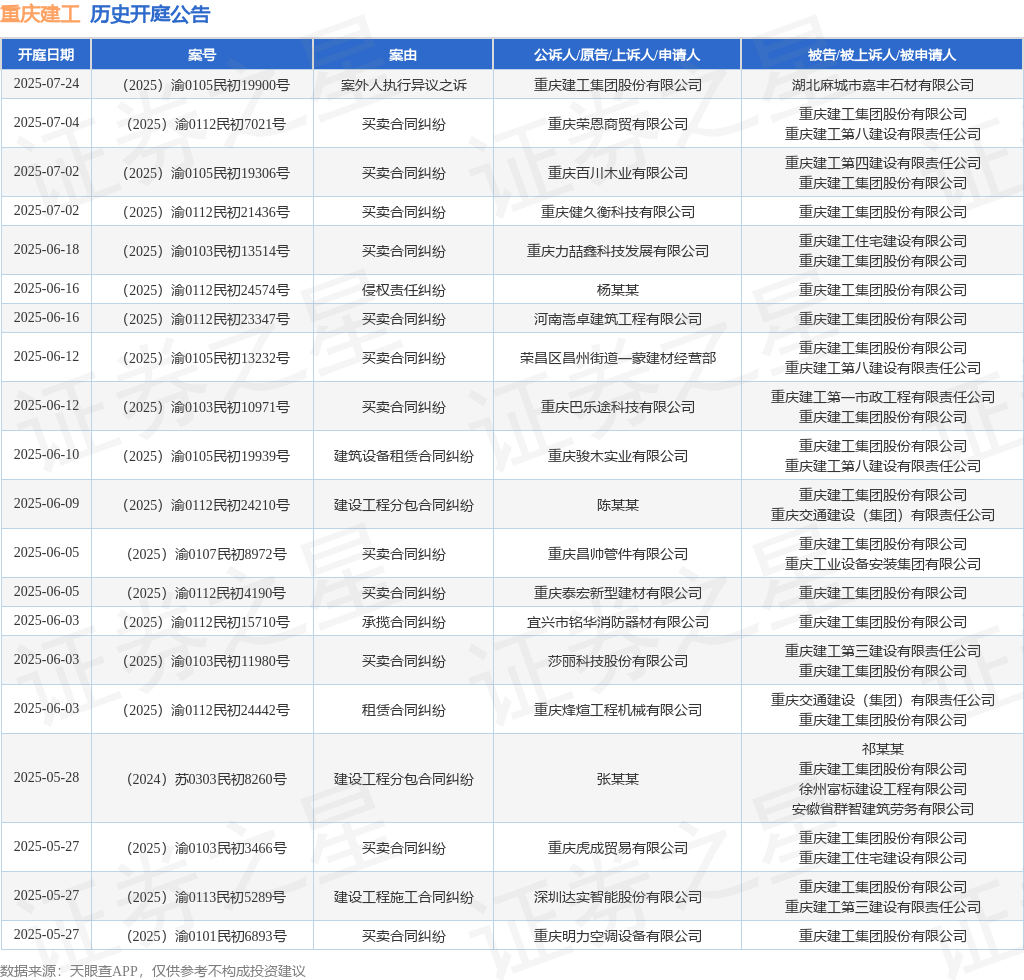This screenshot has width=1024, height=980.
Task: Click plaintiff '宜兴市铭华消防器材有限公司'
Action: (x=617, y=622)
